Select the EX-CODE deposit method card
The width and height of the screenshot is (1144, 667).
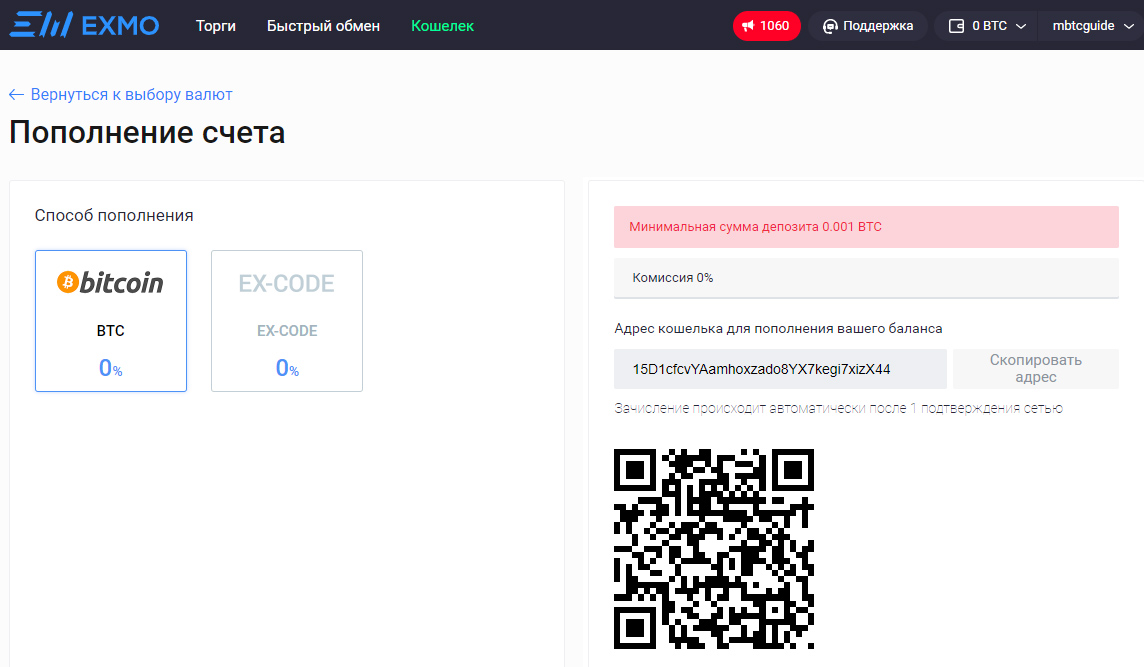[x=286, y=320]
